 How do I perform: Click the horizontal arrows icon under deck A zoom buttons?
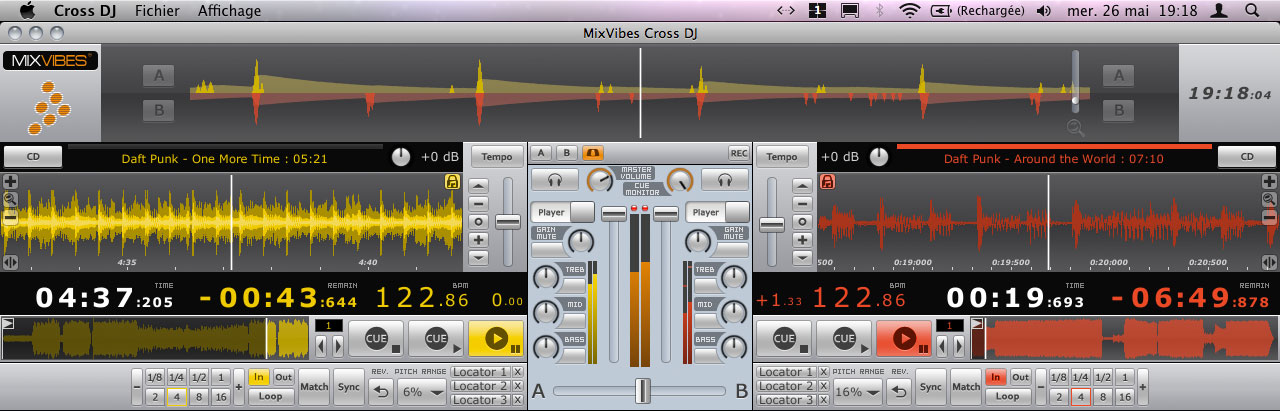click(x=10, y=262)
